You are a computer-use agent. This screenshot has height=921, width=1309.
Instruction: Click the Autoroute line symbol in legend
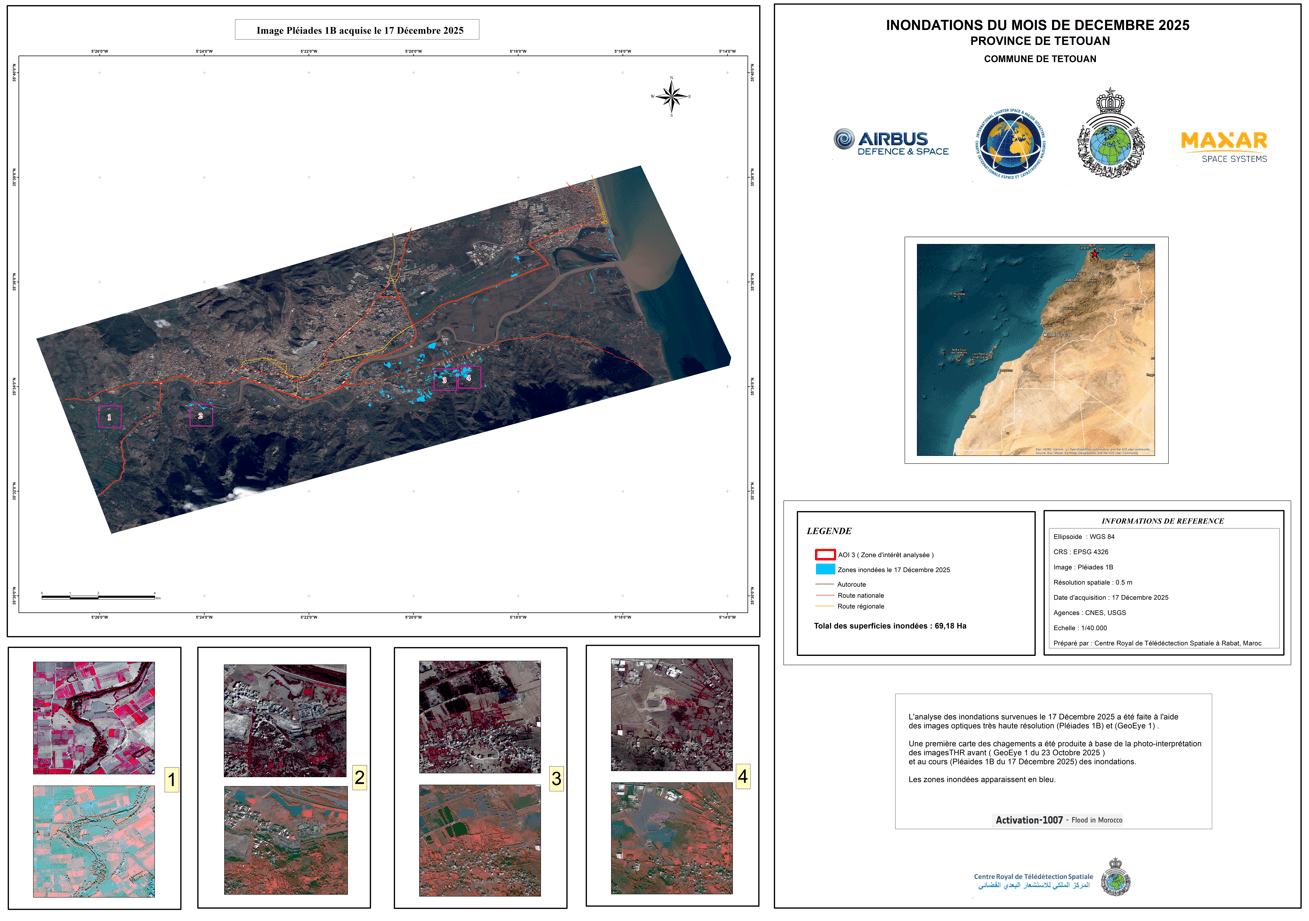[825, 582]
